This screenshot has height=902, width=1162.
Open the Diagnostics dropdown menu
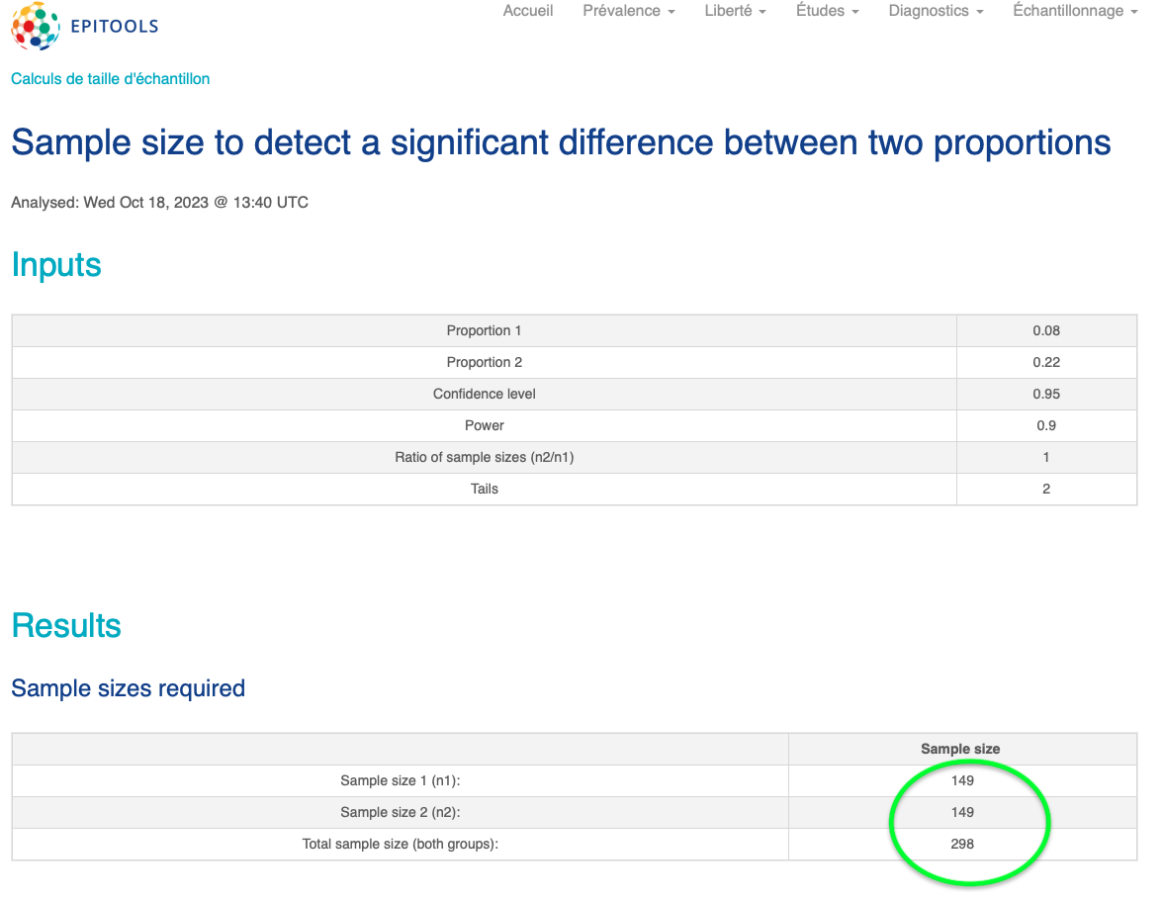tap(935, 11)
